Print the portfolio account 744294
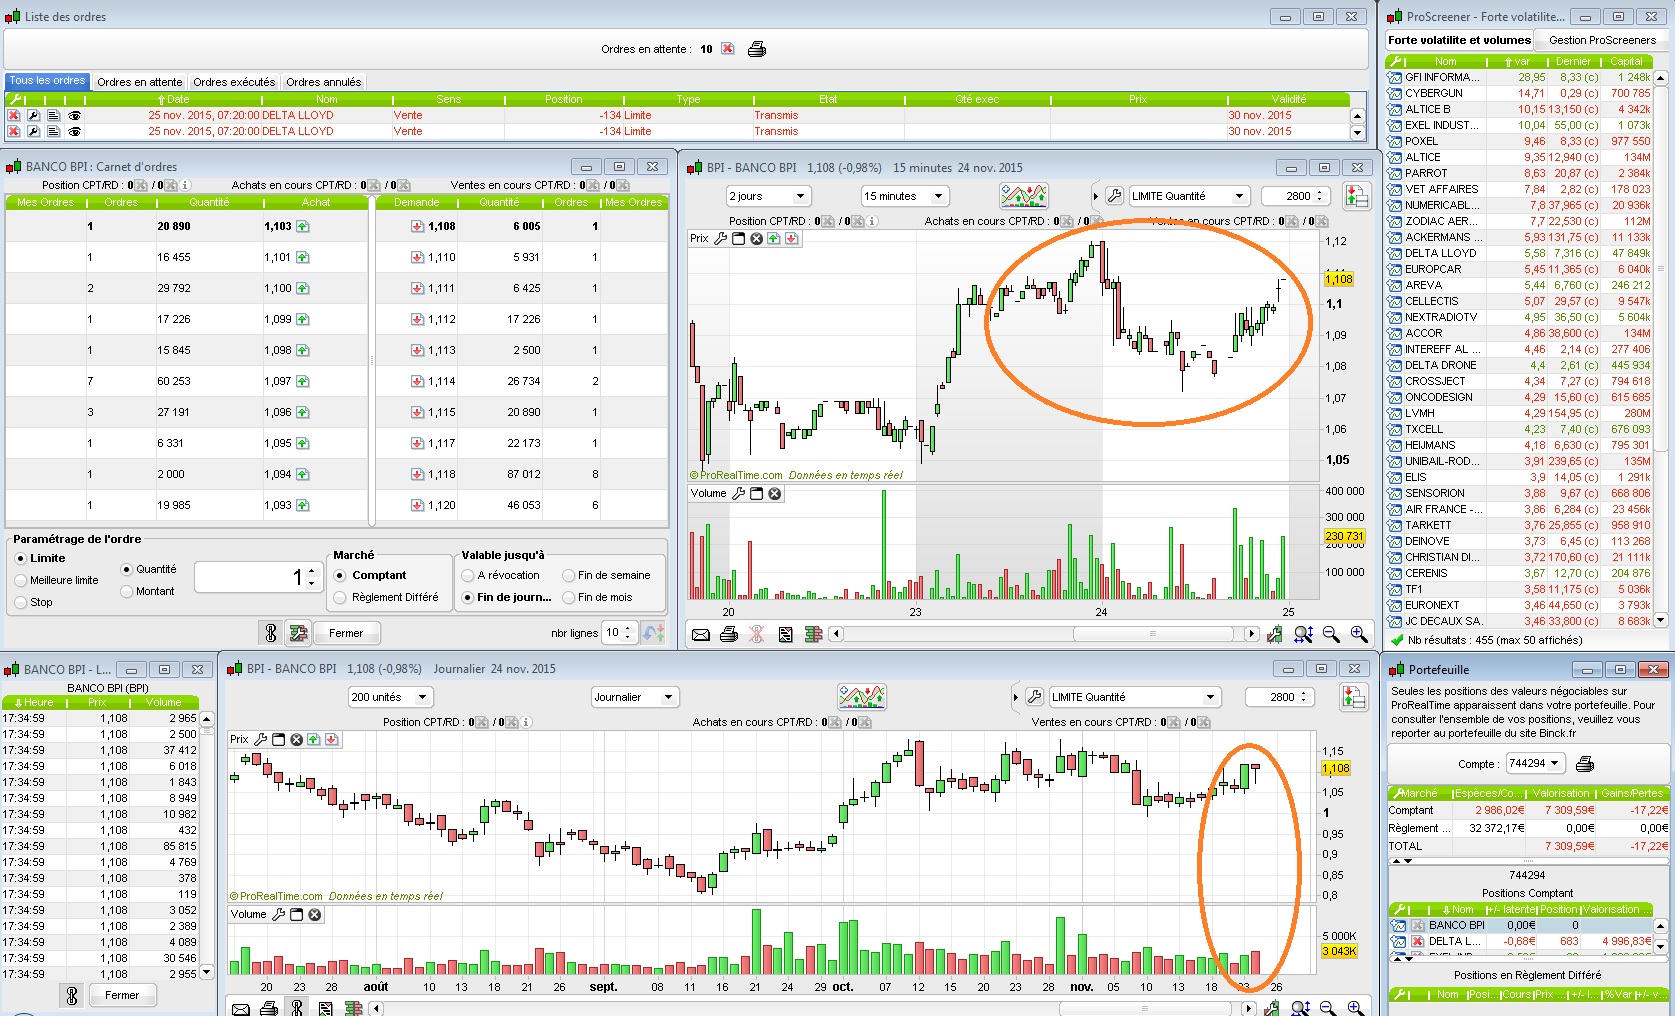This screenshot has width=1675, height=1016. [x=1585, y=764]
